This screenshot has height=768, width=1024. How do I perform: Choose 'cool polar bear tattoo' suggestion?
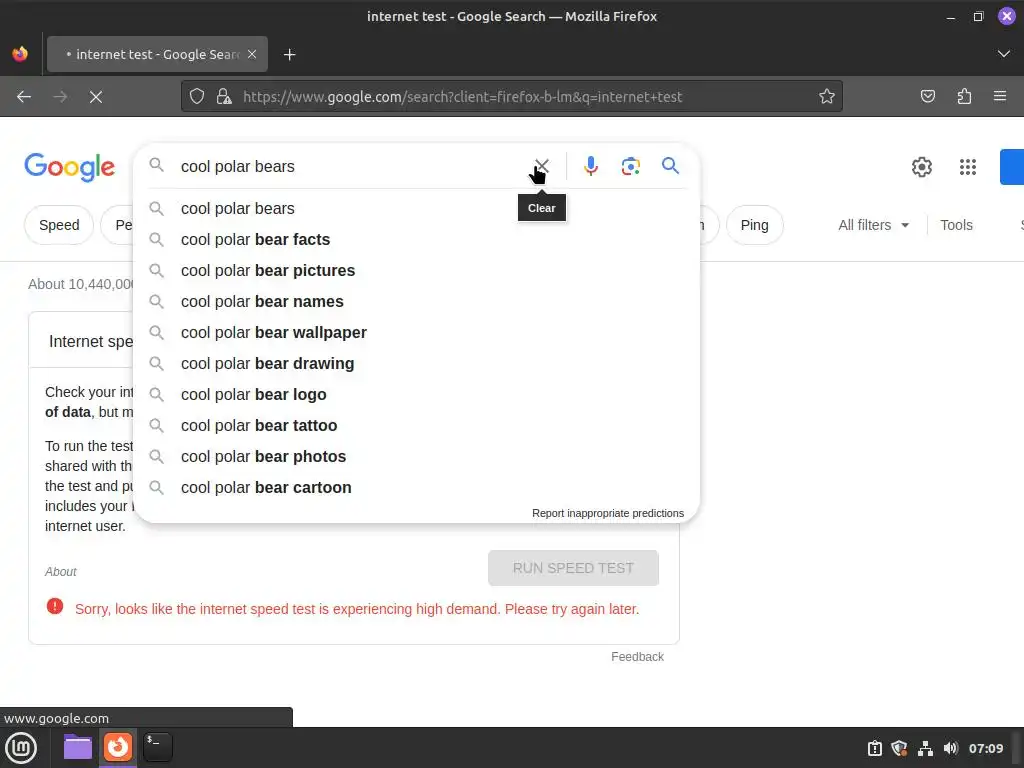pos(416,426)
